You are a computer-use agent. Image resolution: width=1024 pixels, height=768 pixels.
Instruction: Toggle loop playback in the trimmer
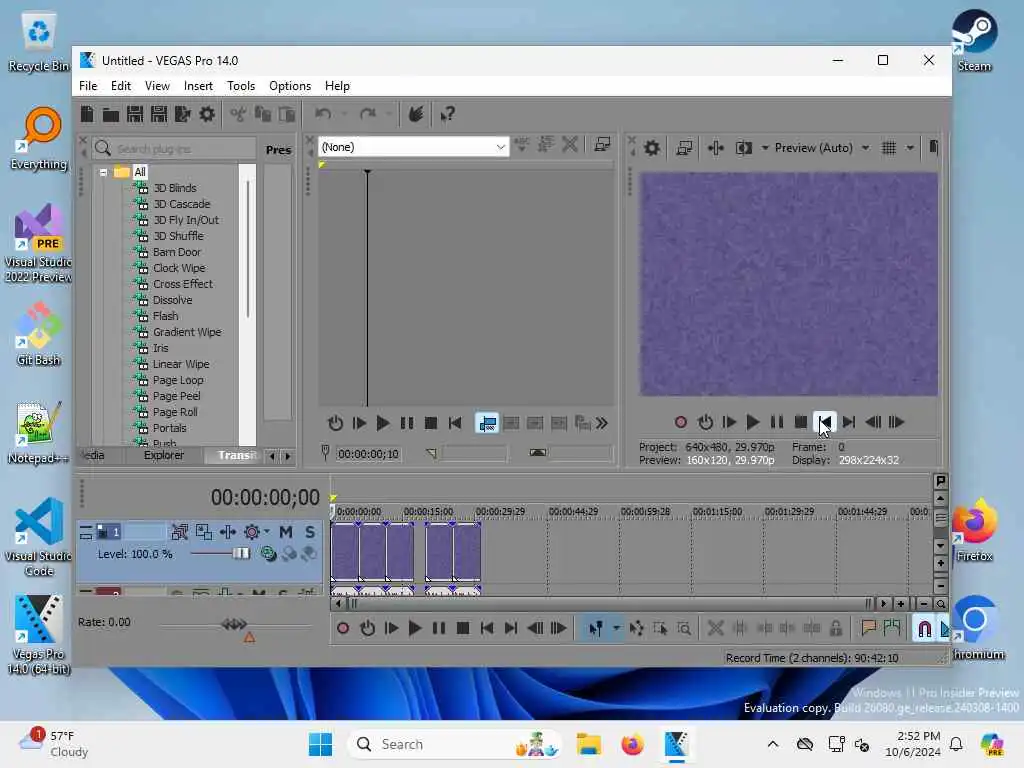(x=335, y=423)
